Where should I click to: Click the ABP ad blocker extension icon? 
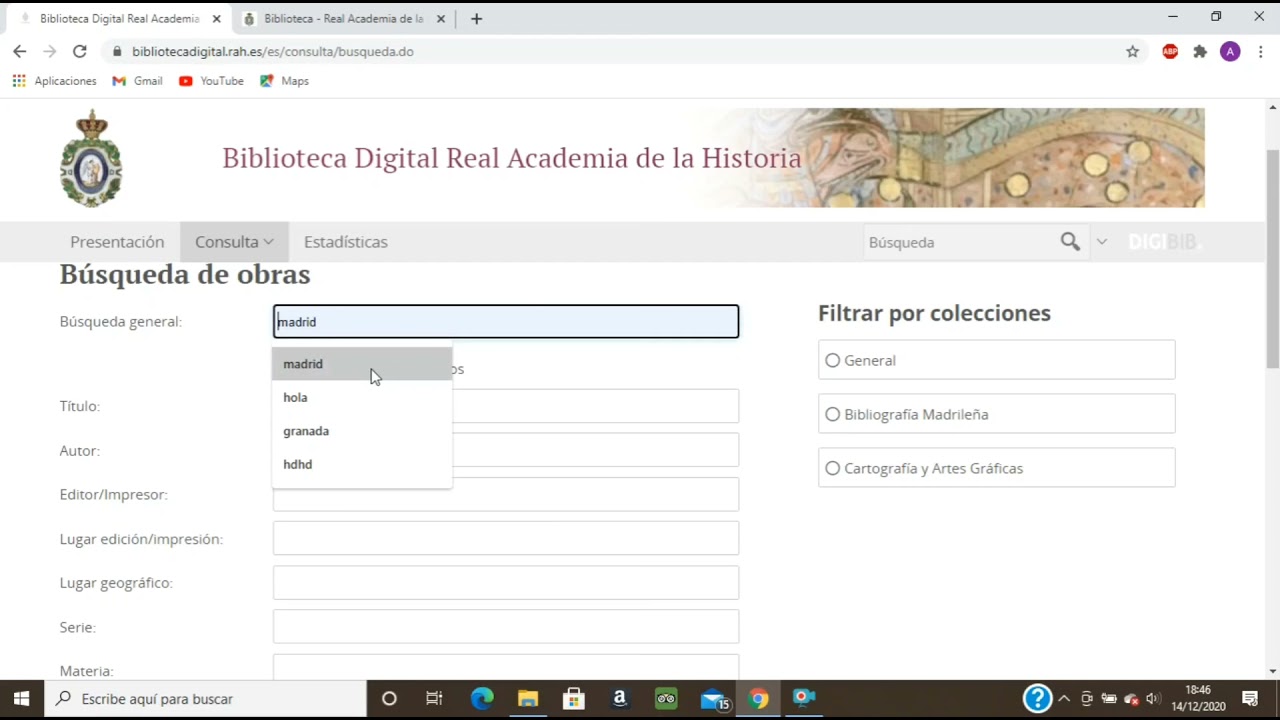1170,51
